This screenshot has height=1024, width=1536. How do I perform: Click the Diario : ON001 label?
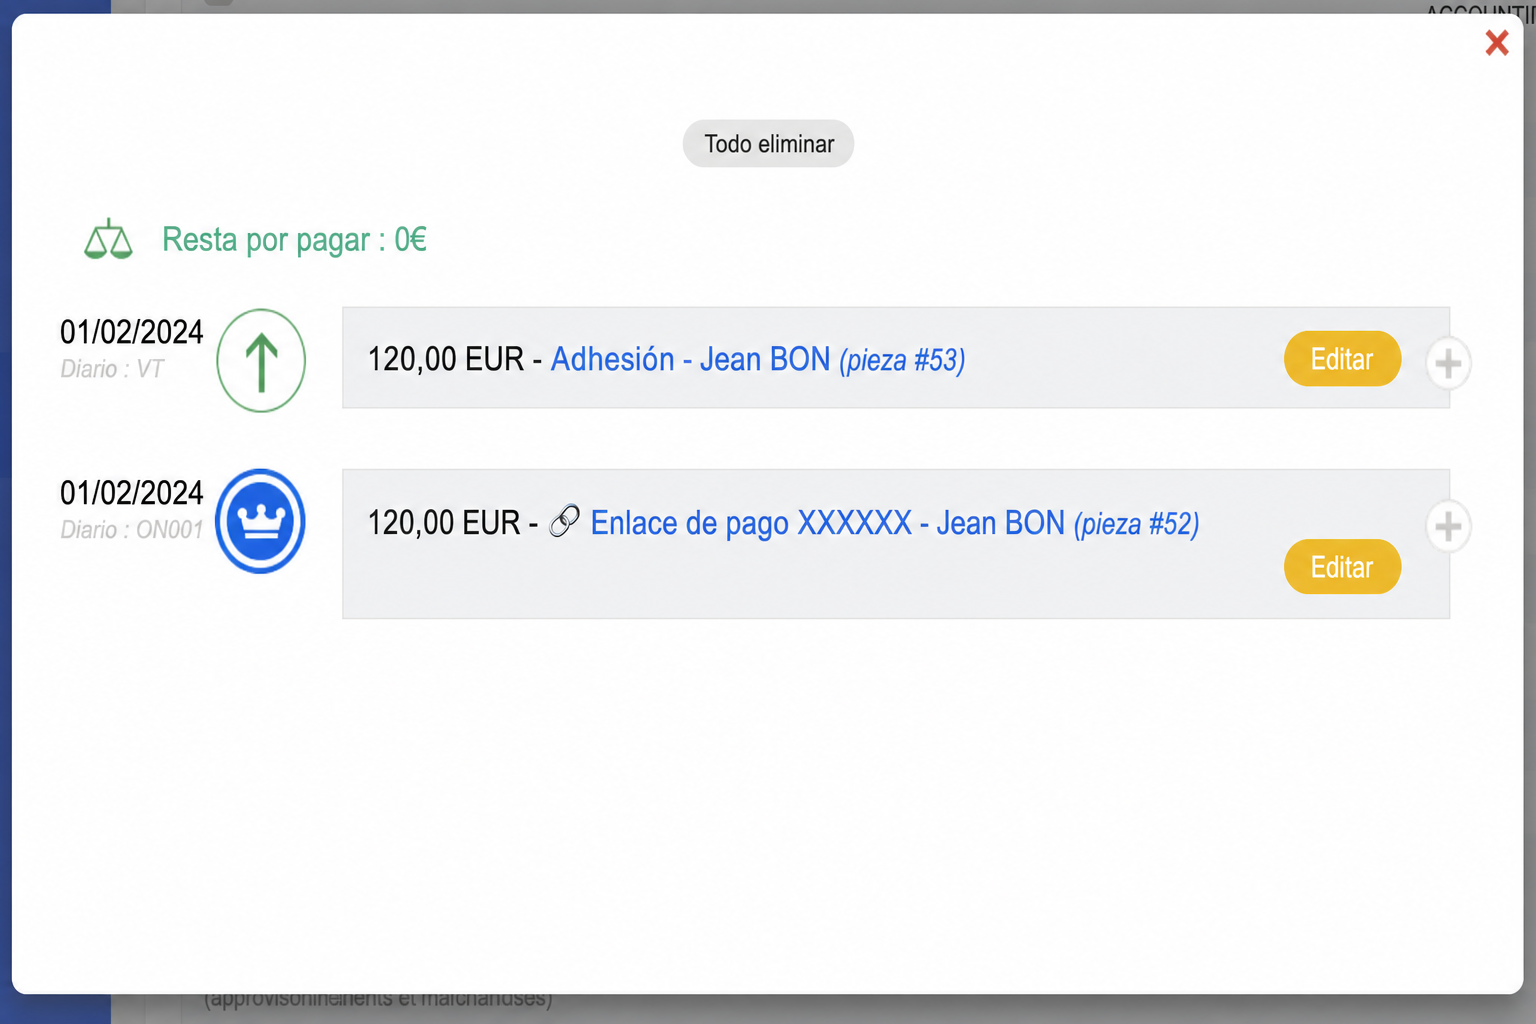coord(132,530)
